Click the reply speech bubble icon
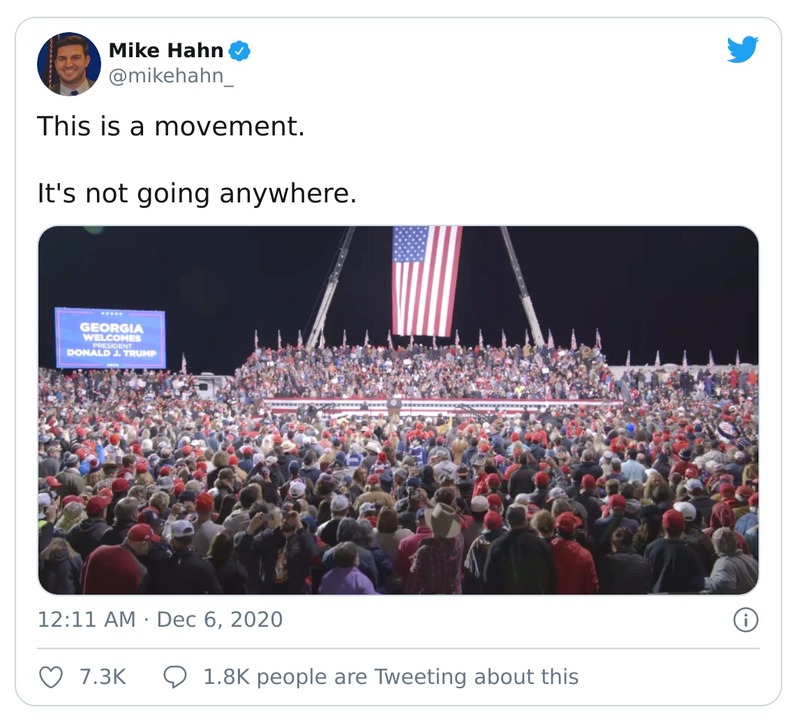This screenshot has width=799, height=721. [x=174, y=677]
